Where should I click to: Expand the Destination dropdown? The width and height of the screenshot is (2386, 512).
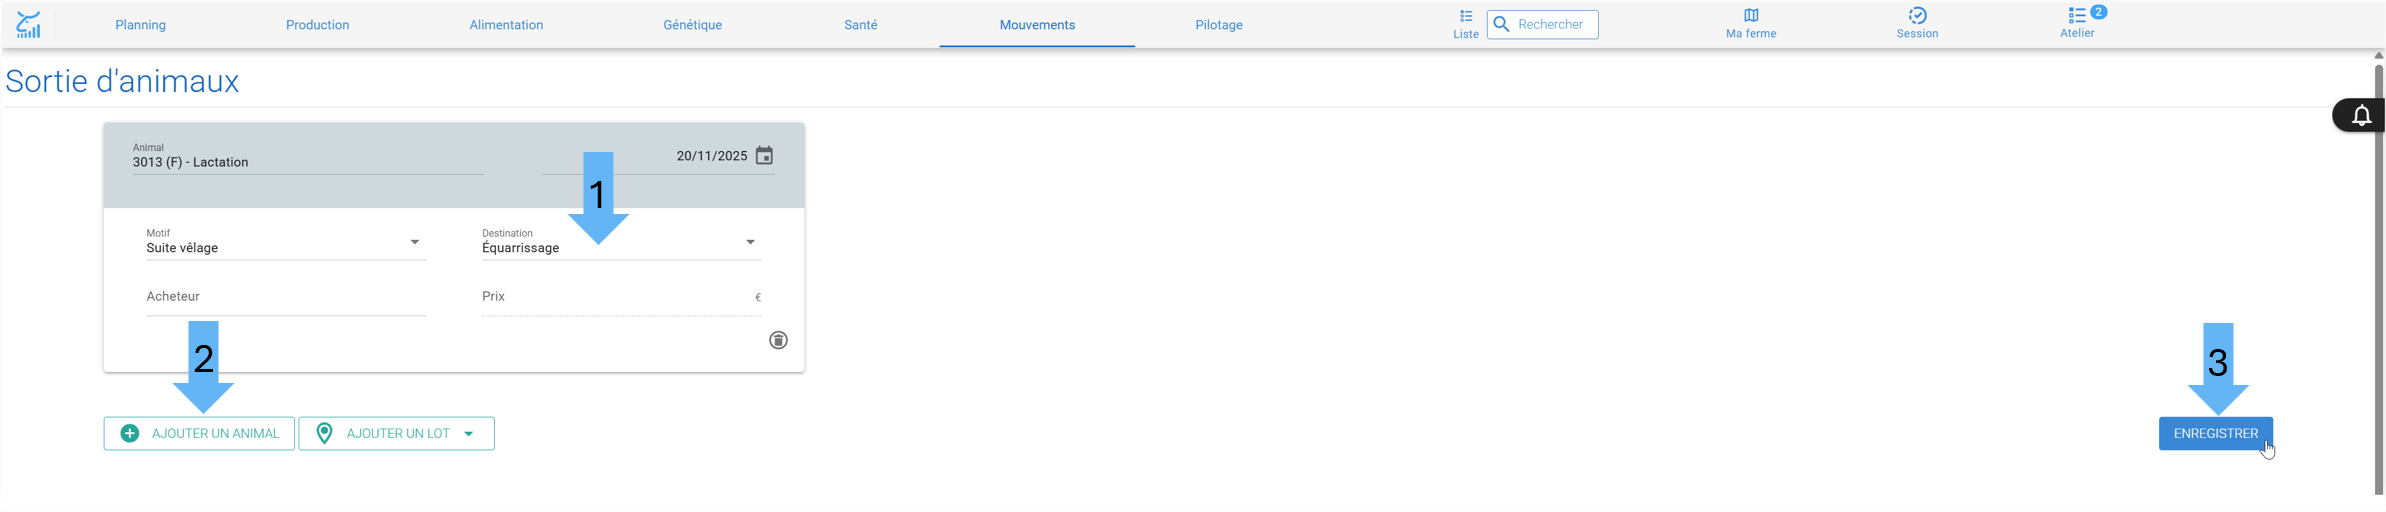pos(750,242)
